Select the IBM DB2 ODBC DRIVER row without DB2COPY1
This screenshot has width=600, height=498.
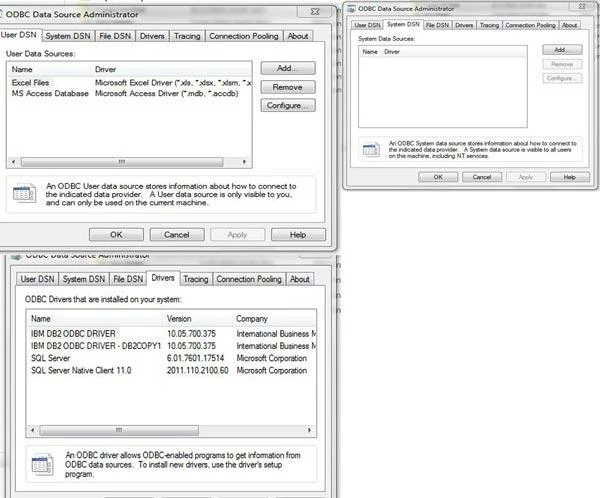(171, 334)
